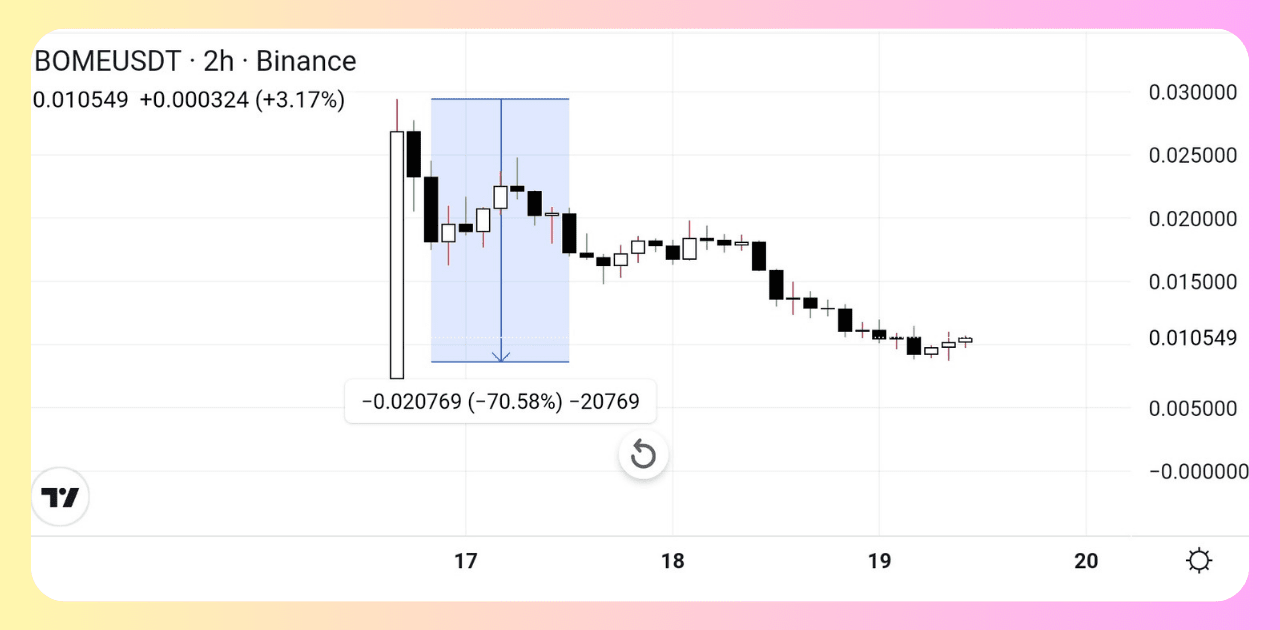Click the BOMEUSDT · 2h · Binance title
This screenshot has width=1280, height=630.
coord(195,61)
